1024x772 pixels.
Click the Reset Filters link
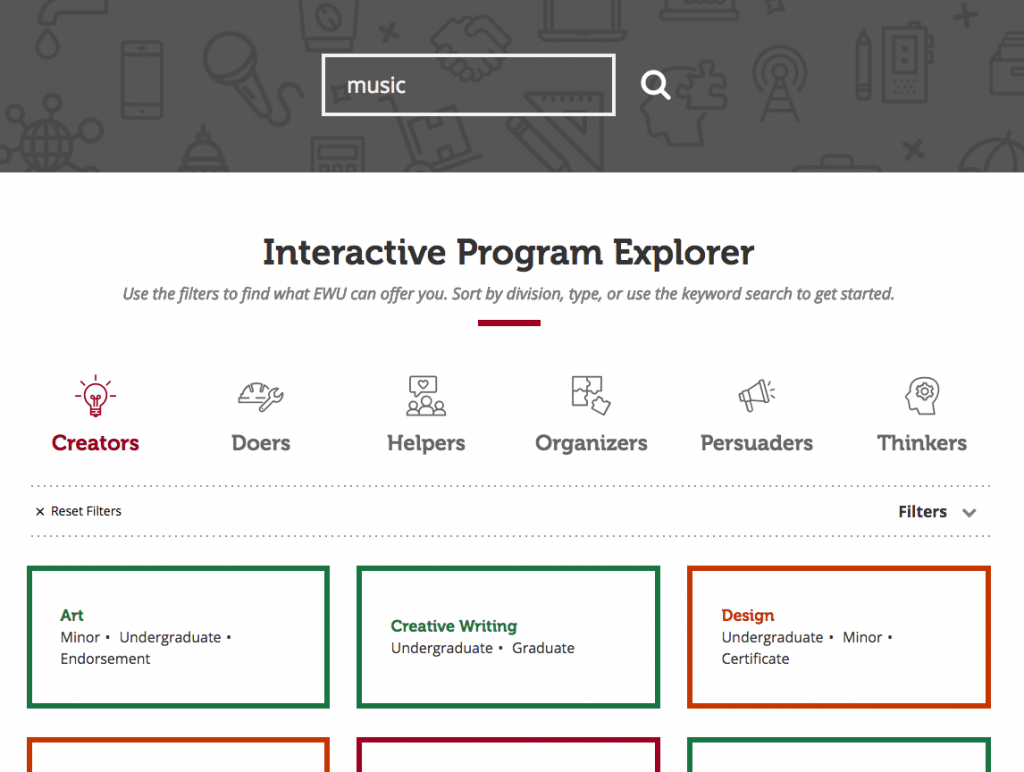86,512
